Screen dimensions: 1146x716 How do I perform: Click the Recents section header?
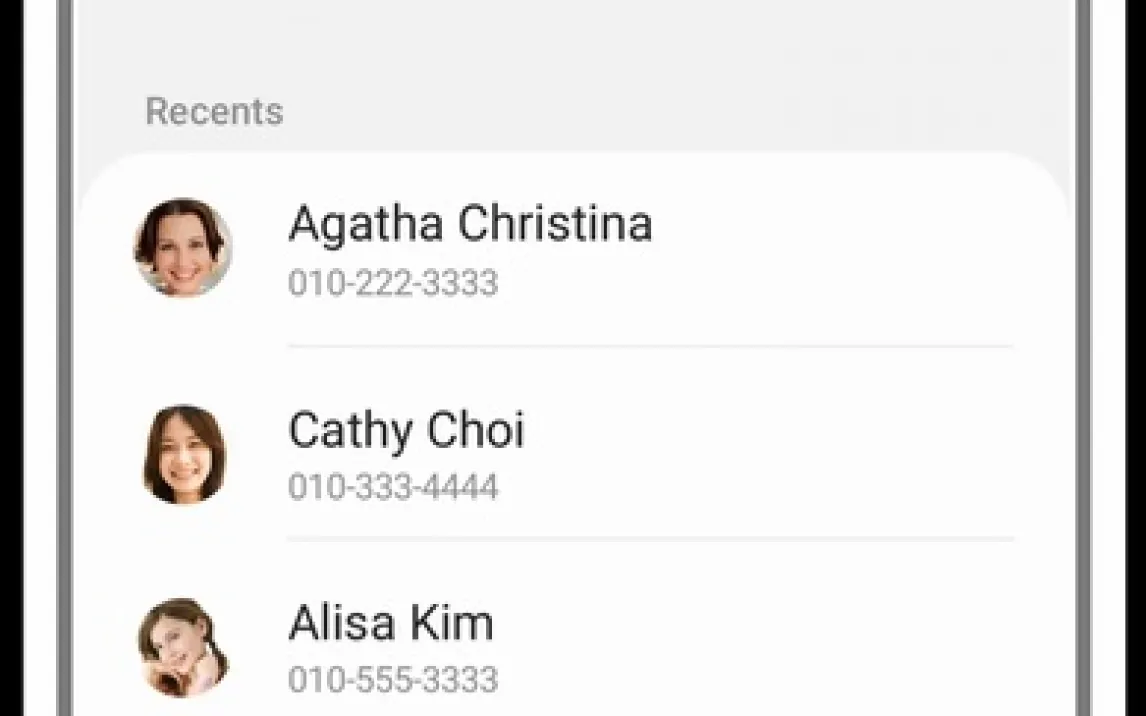point(214,111)
